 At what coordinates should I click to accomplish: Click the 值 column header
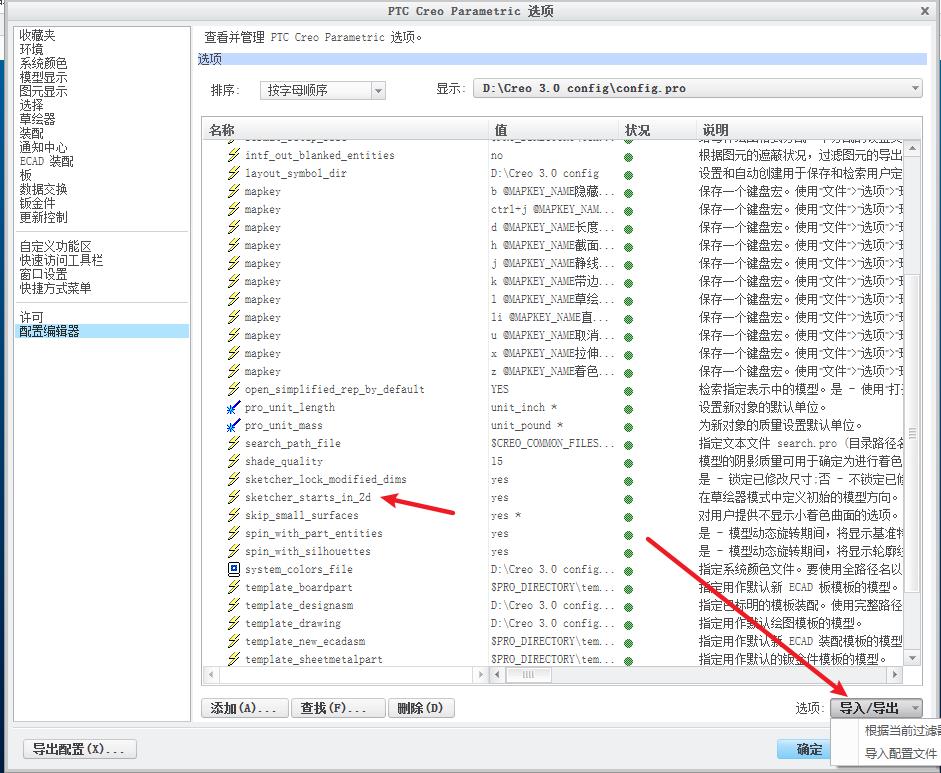coord(553,130)
